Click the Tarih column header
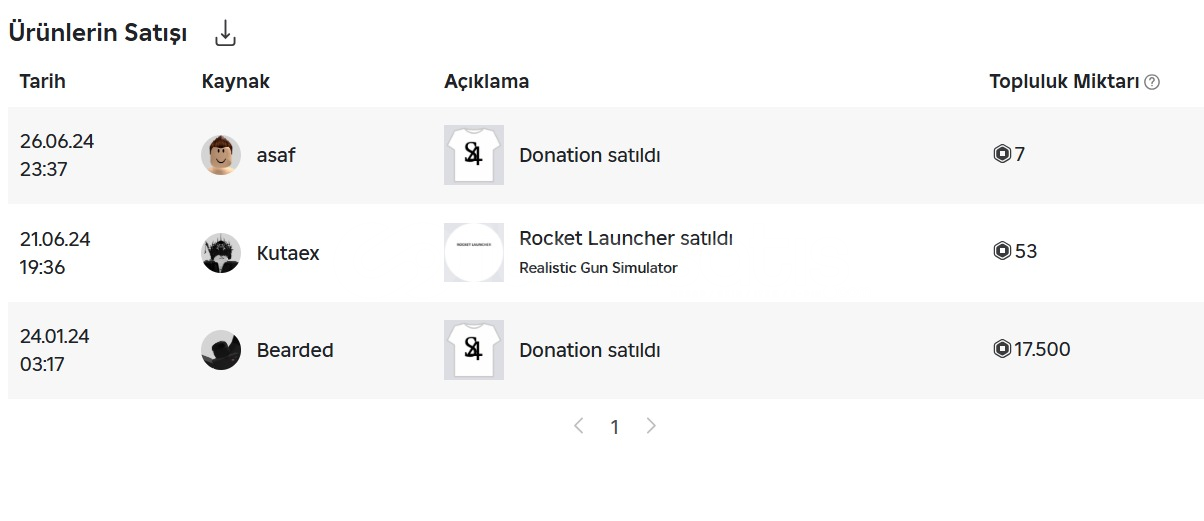Image resolution: width=1204 pixels, height=521 pixels. pos(43,81)
